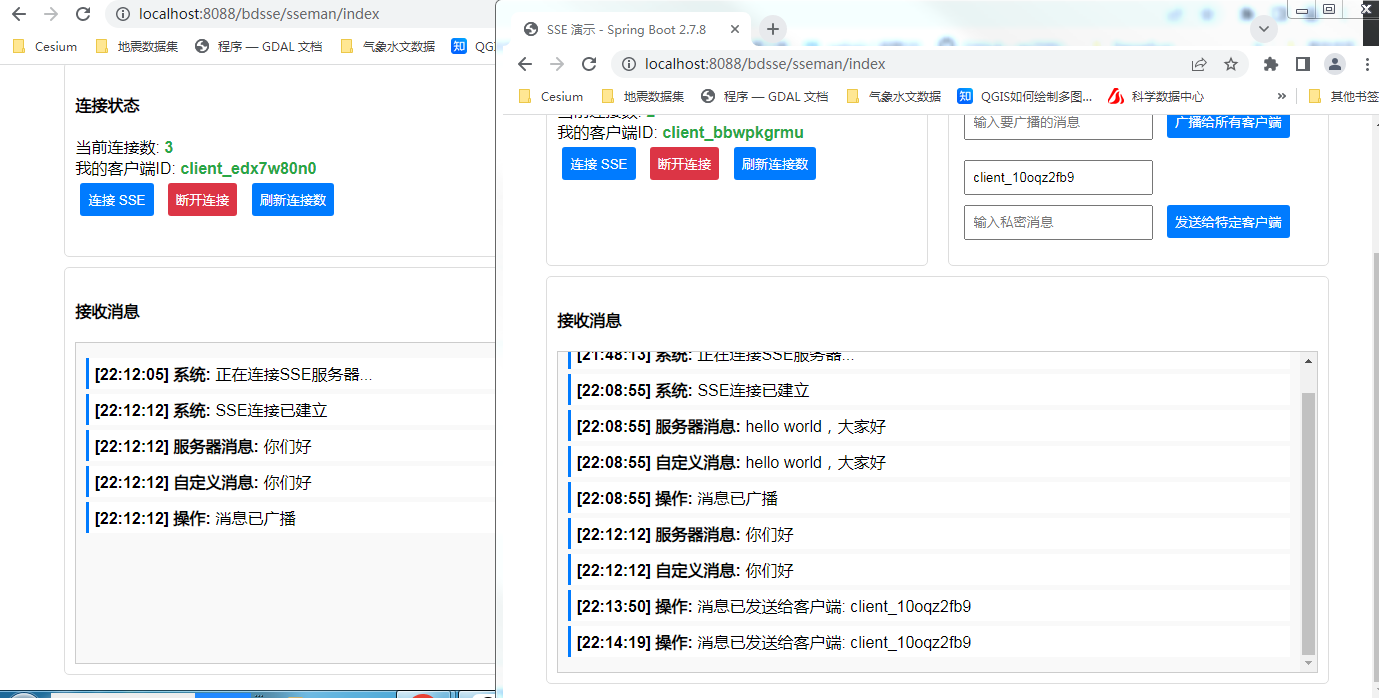Click 刷新连接数 in front window
This screenshot has height=698, width=1379.
pyautogui.click(x=775, y=164)
